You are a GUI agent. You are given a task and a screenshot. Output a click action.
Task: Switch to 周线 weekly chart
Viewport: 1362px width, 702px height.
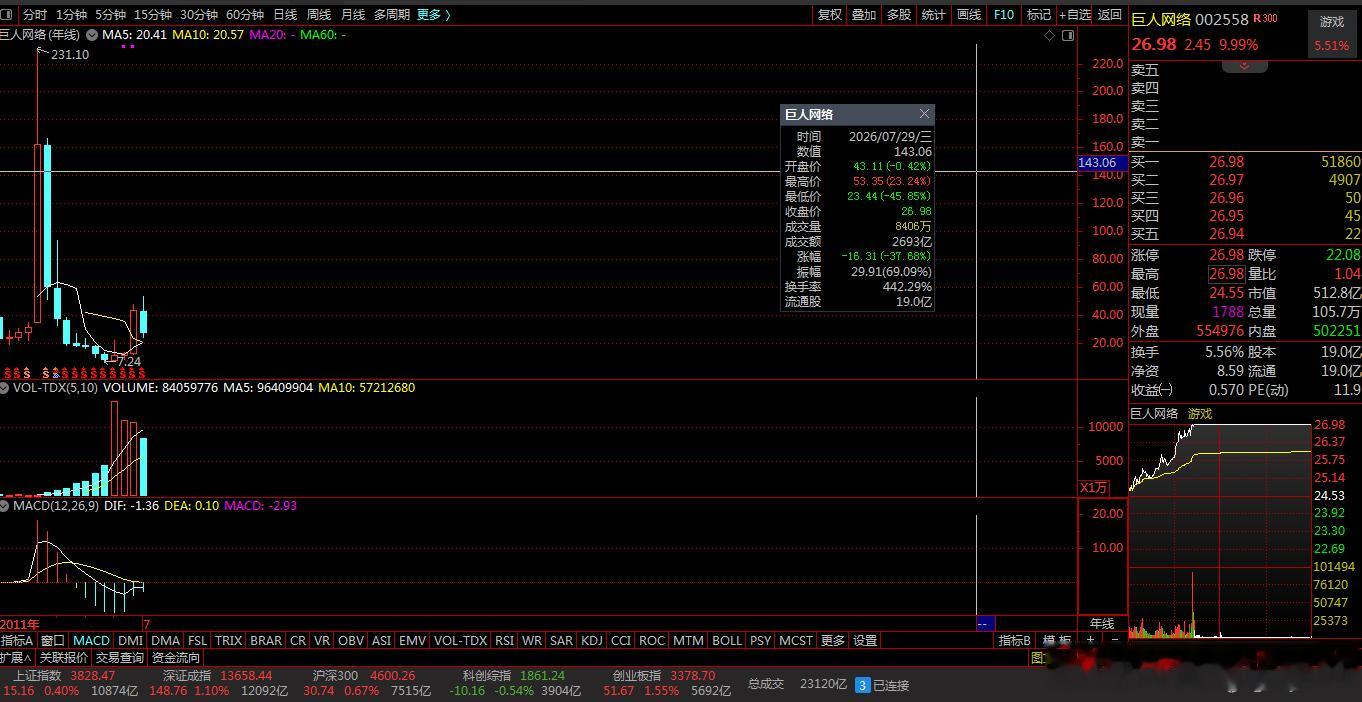tap(319, 14)
